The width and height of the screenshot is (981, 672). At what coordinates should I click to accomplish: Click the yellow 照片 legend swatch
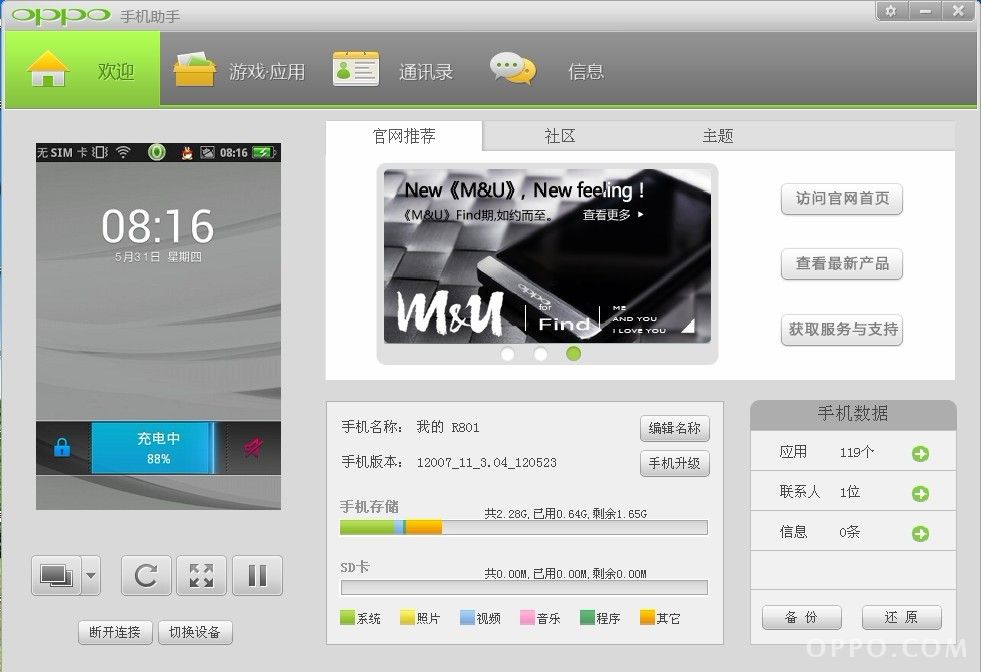[407, 618]
